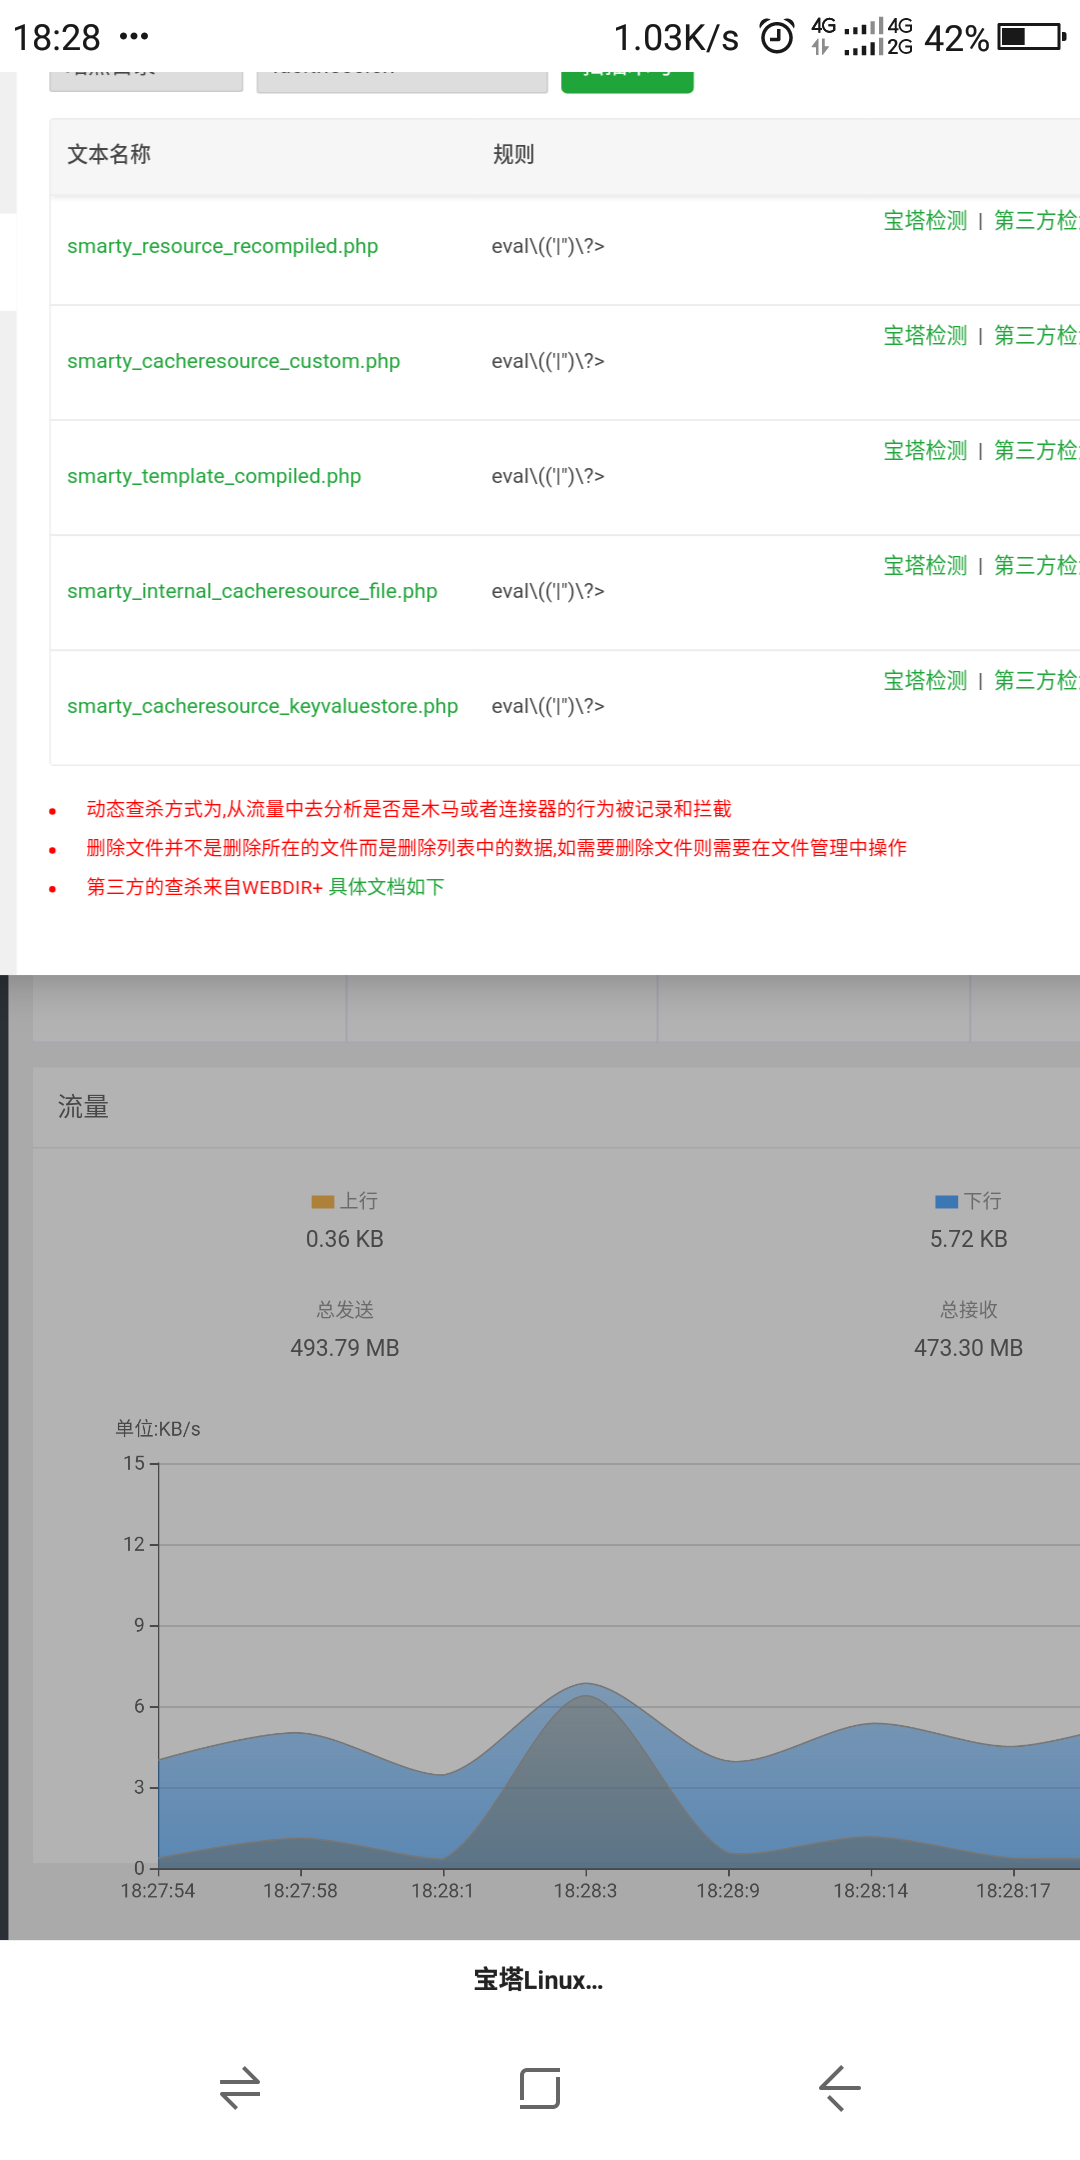Toggle the orange 上行 upload legend
Image resolution: width=1080 pixels, height=2160 pixels.
[344, 1201]
